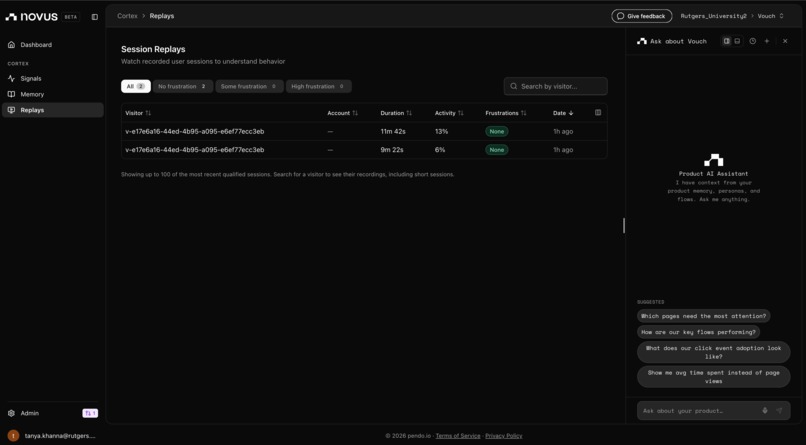Open the Vouch app switcher dropdown
Image resolution: width=806 pixels, height=445 pixels.
pos(771,16)
